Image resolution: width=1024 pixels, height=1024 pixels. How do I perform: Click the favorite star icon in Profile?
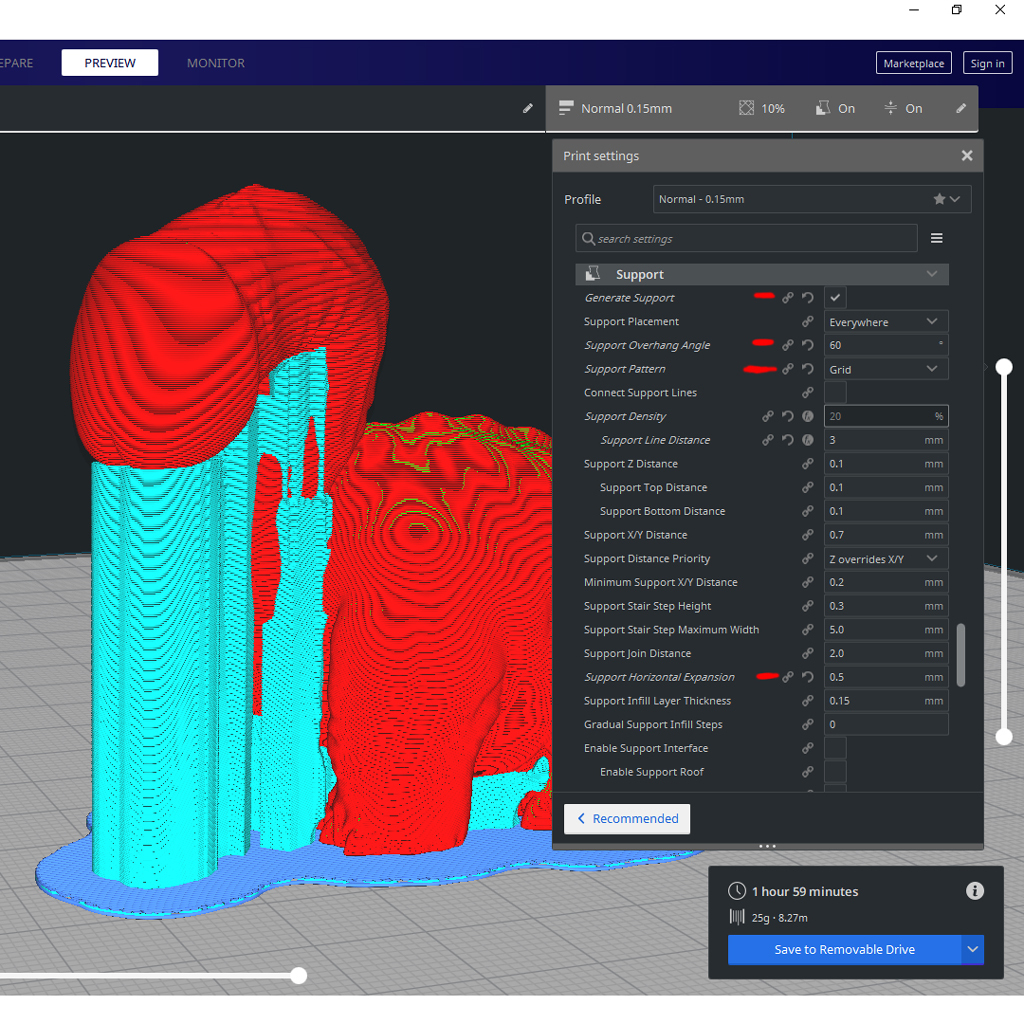click(939, 199)
